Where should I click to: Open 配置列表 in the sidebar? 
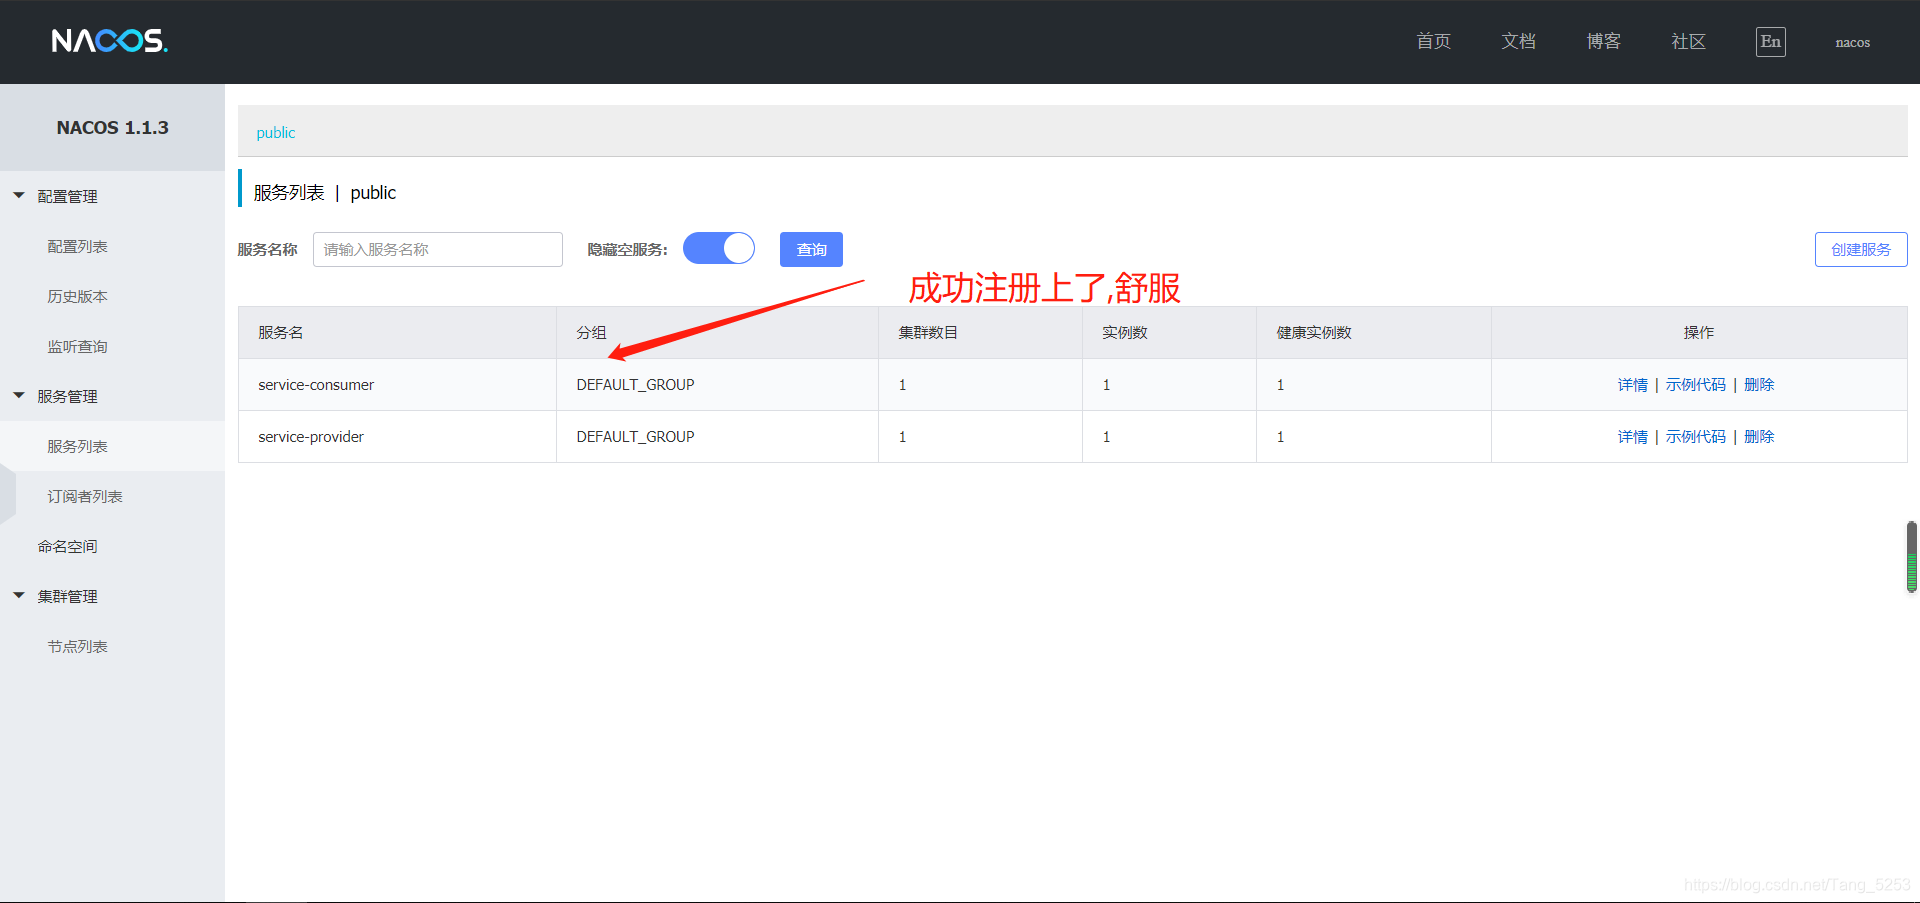tap(77, 246)
